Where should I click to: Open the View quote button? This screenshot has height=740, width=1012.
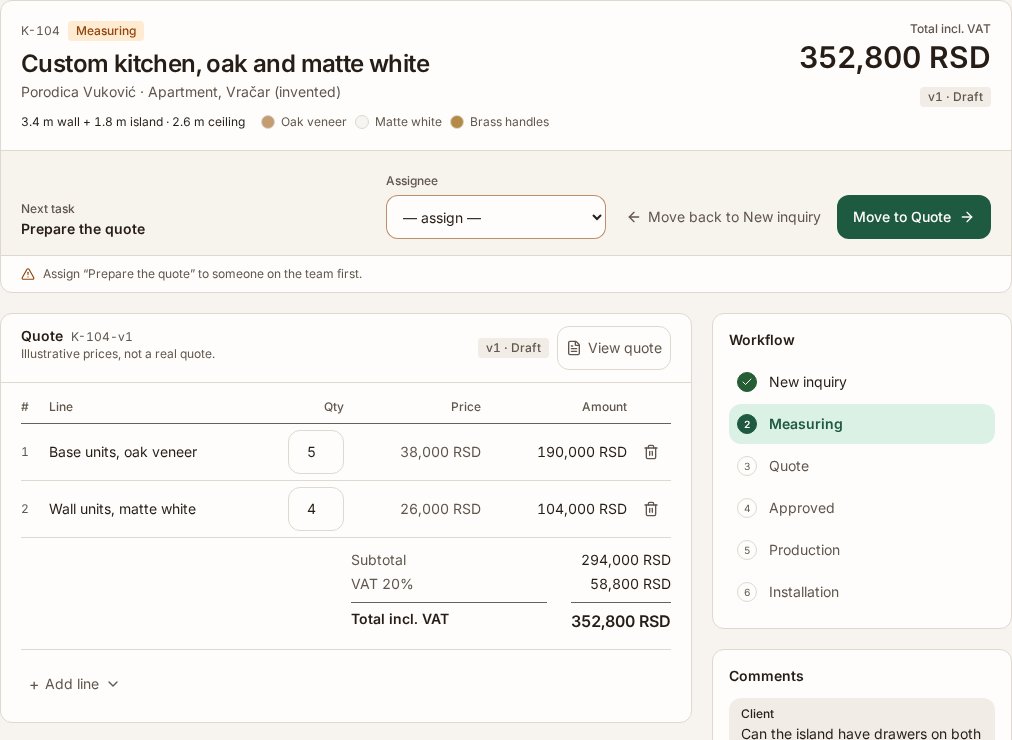614,348
